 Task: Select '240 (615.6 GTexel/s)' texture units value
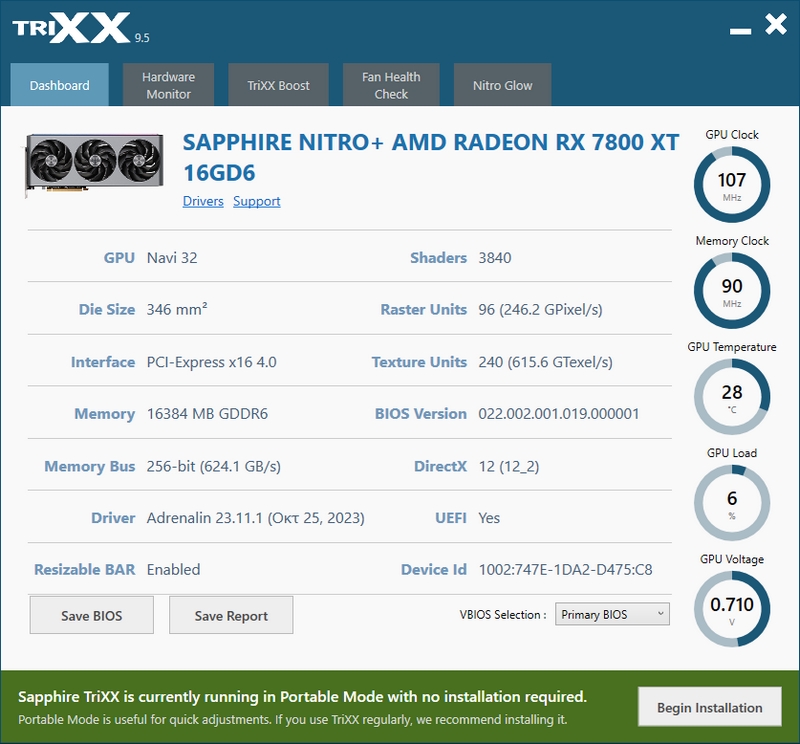coord(545,362)
